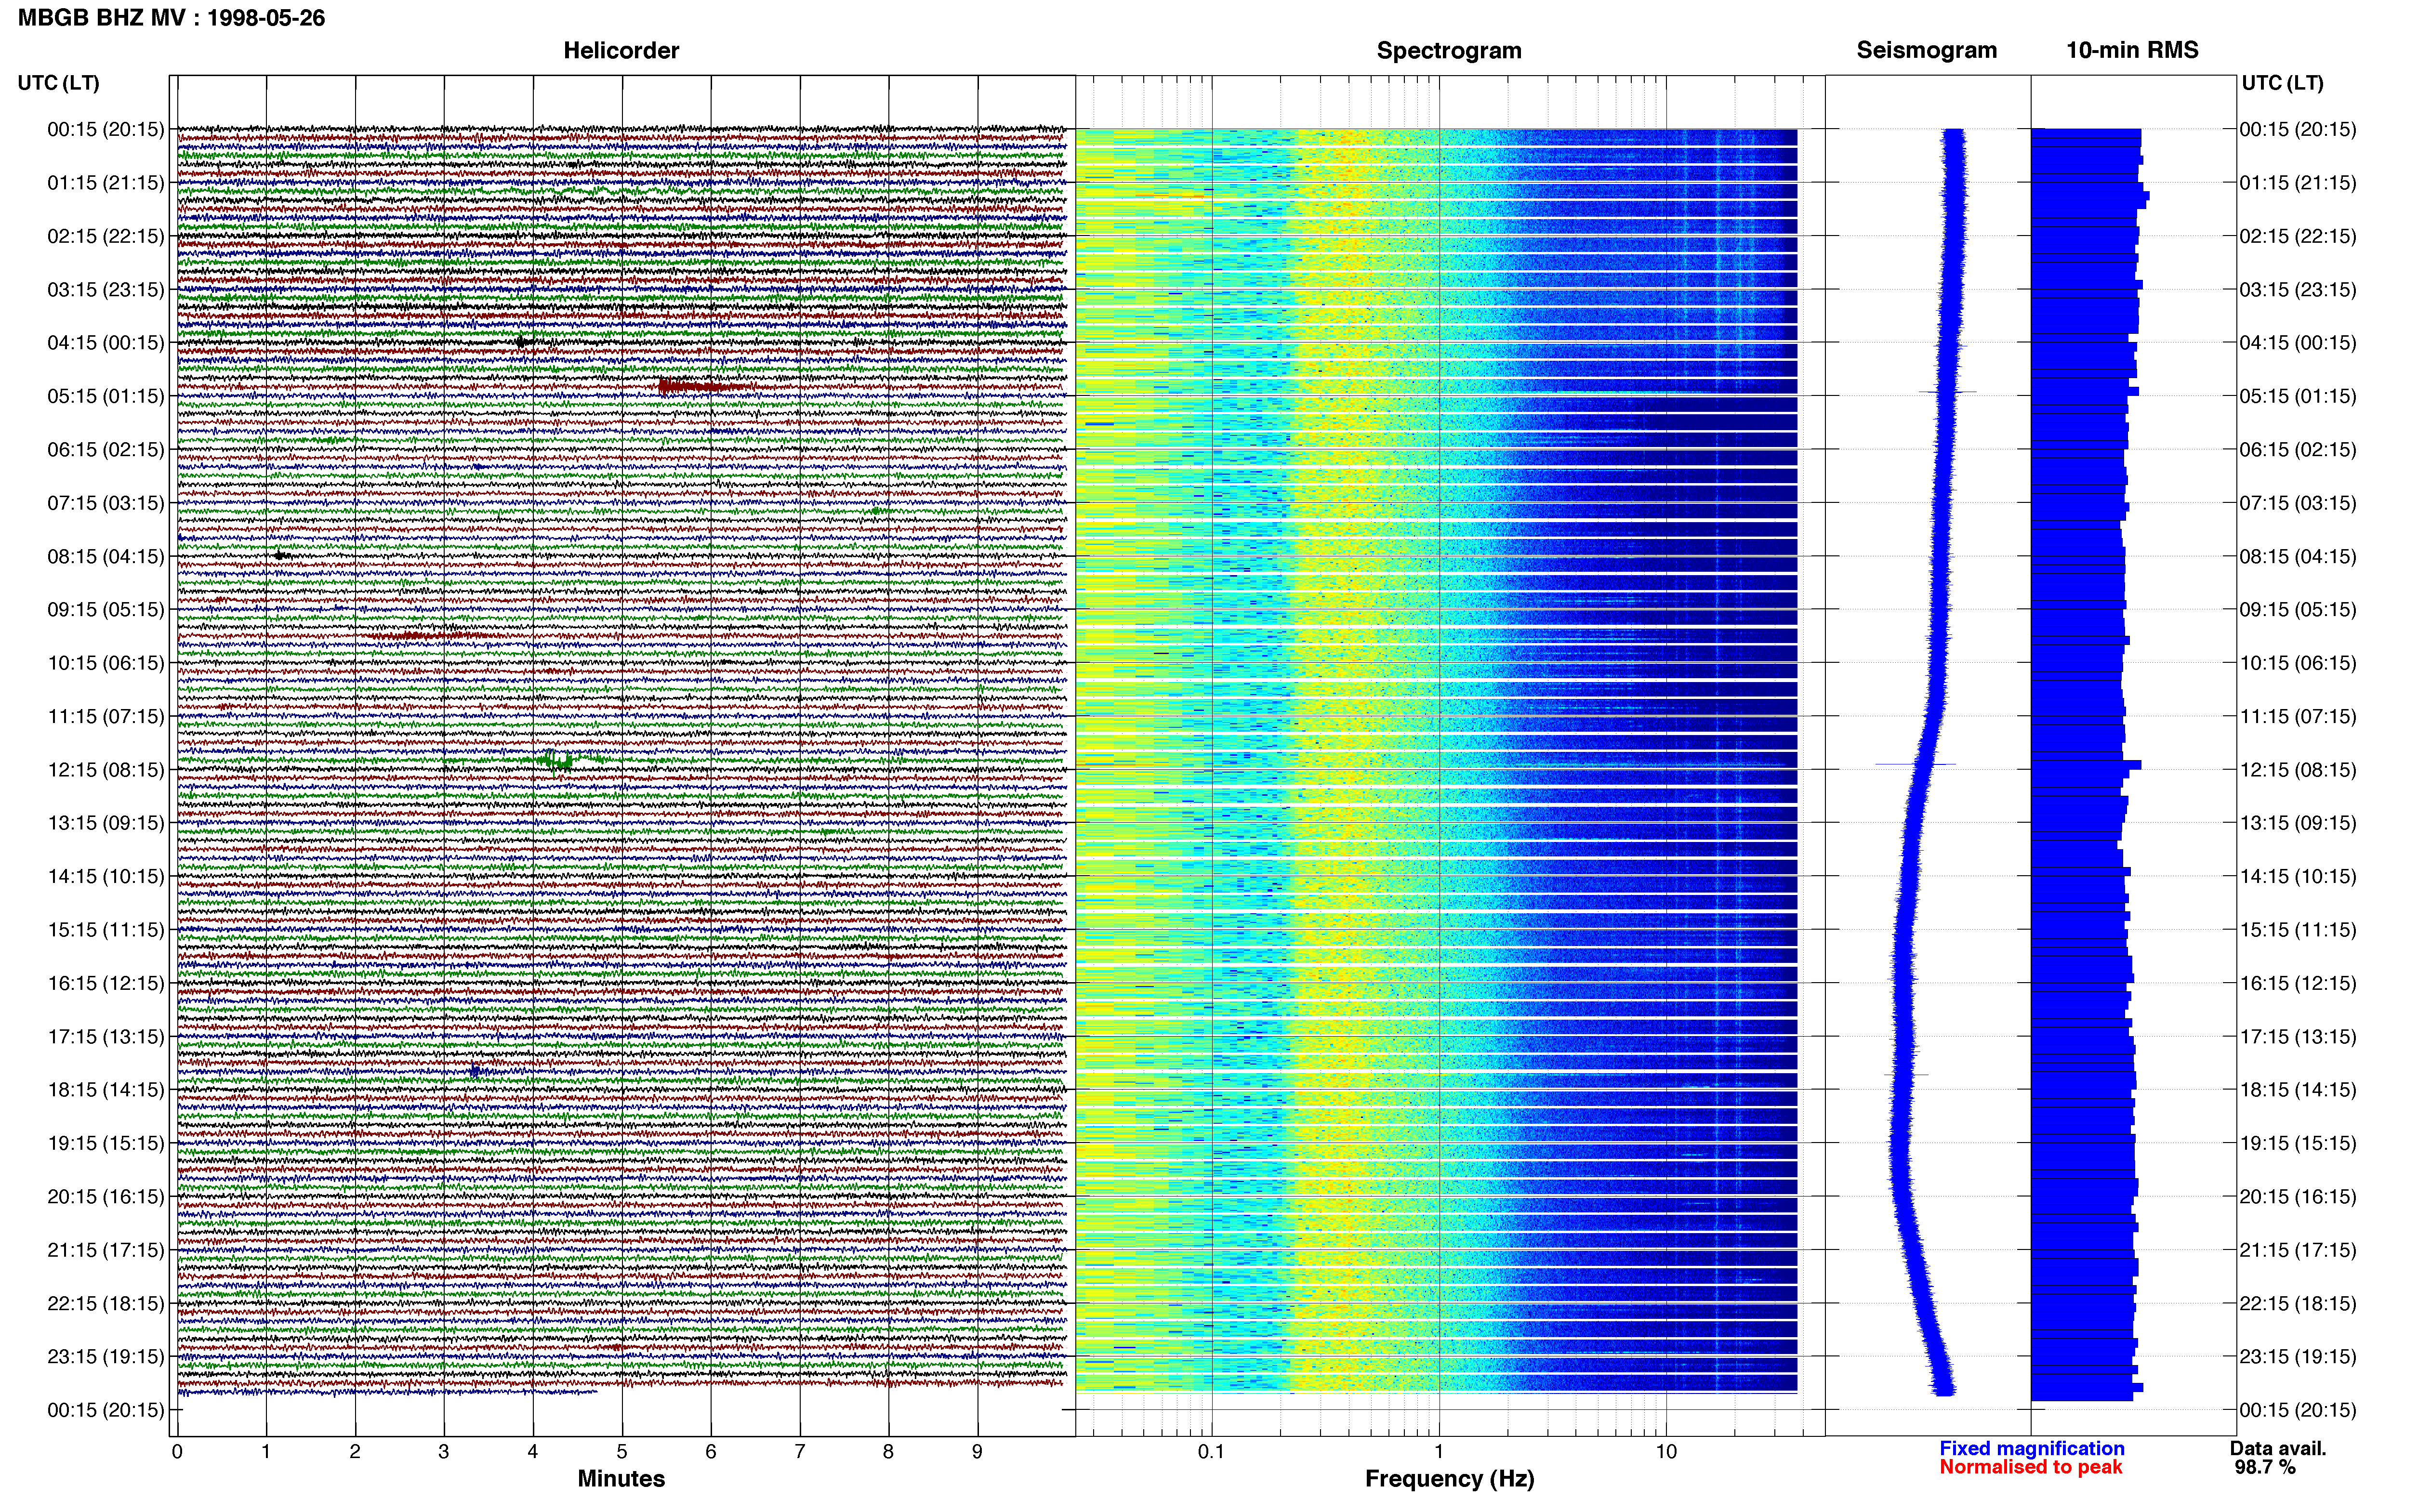Select left time label '11:15 (07:15)'
The height and width of the screenshot is (1512, 2418).
coord(105,716)
